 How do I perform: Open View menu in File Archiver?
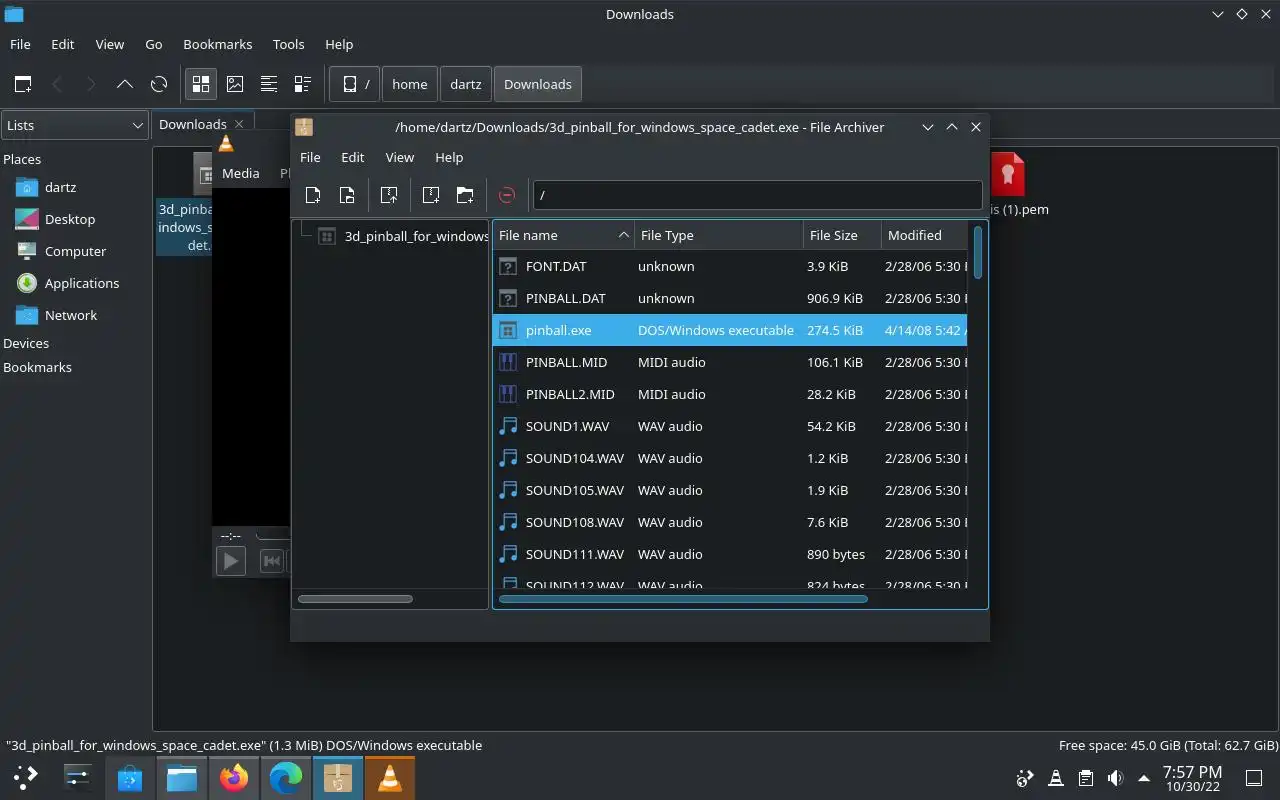pyautogui.click(x=399, y=157)
